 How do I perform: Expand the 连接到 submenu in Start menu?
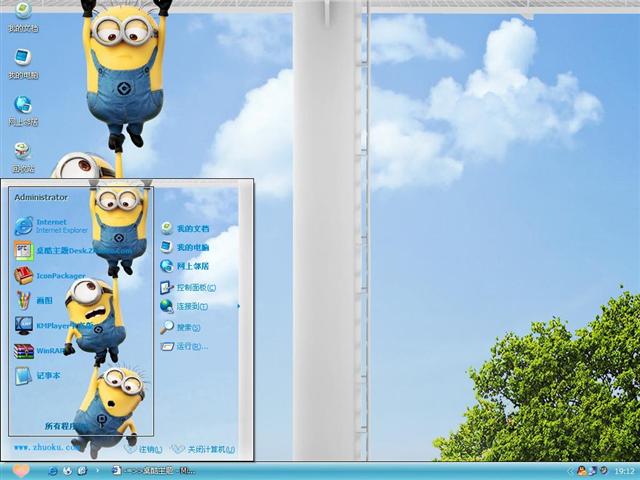pos(184,306)
